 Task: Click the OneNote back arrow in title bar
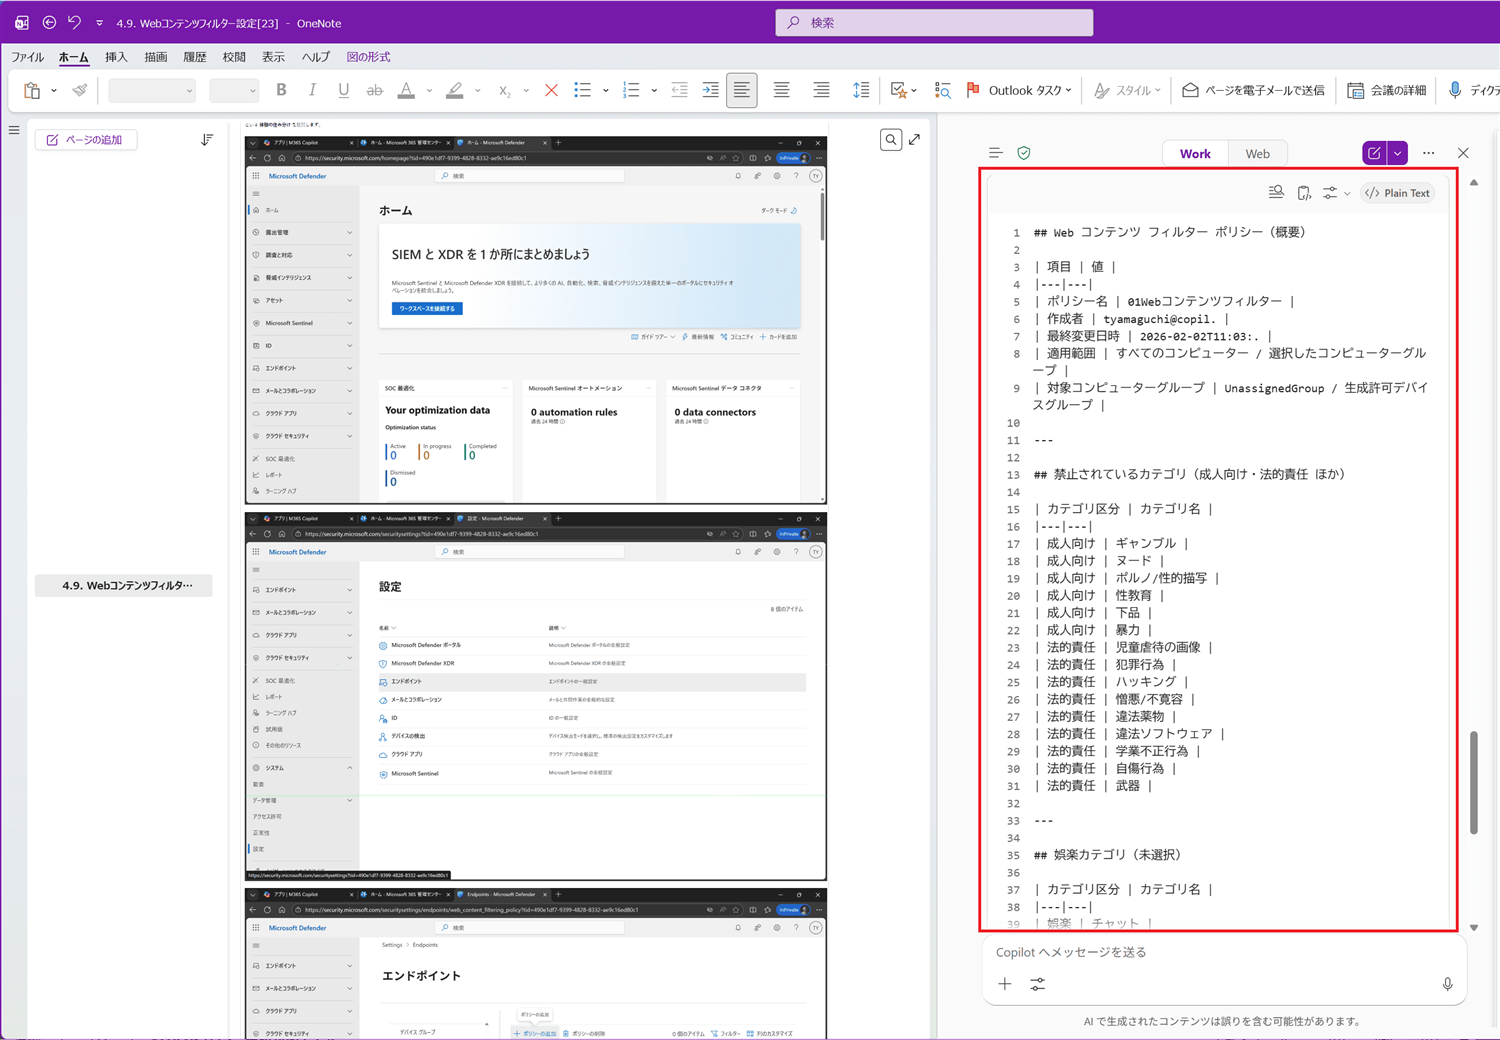(x=49, y=22)
